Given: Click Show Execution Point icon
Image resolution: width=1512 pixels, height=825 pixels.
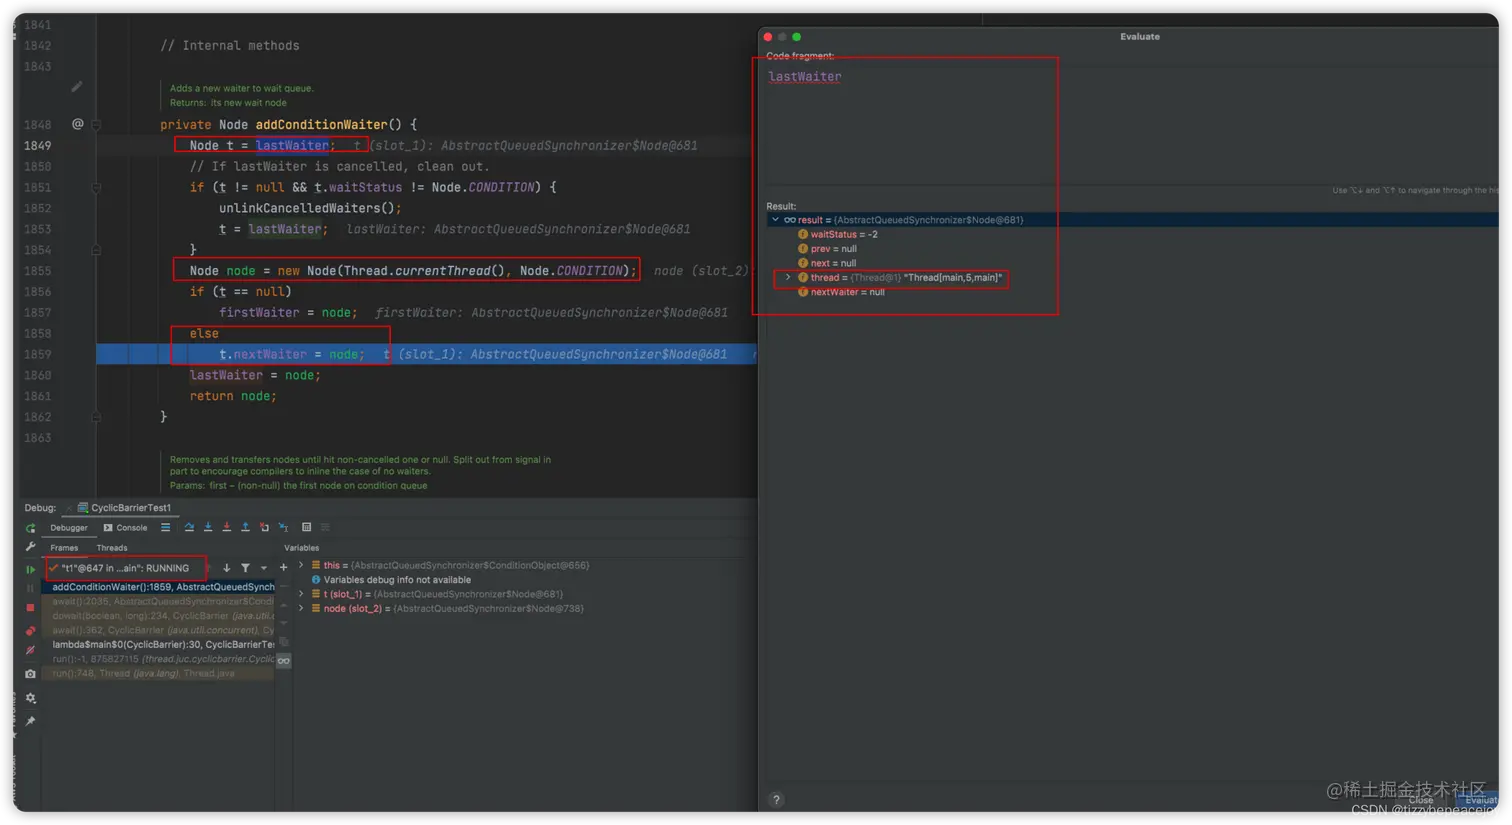Looking at the screenshot, I should click(165, 528).
